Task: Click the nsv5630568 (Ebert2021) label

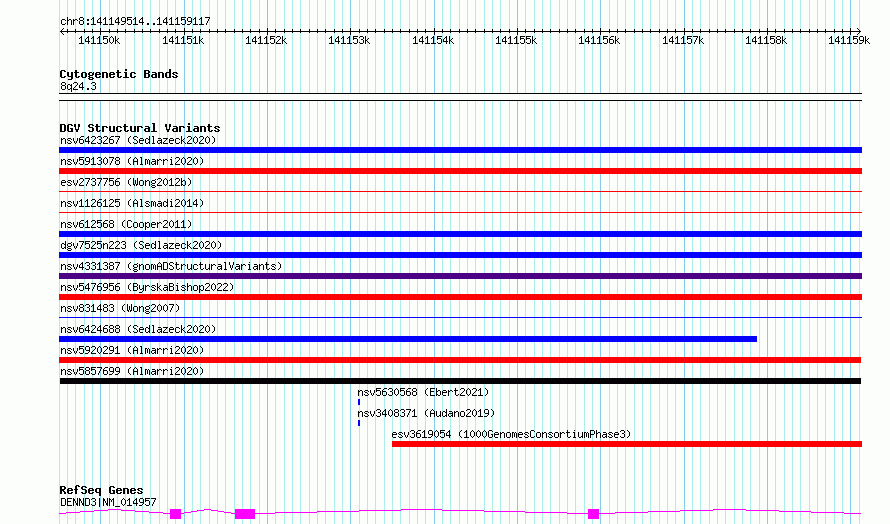Action: pyautogui.click(x=423, y=392)
